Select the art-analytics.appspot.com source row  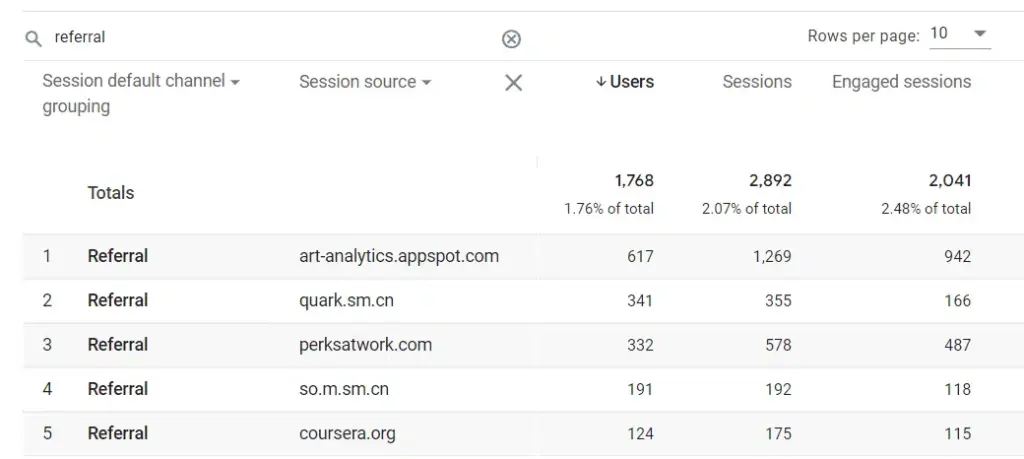tap(399, 256)
